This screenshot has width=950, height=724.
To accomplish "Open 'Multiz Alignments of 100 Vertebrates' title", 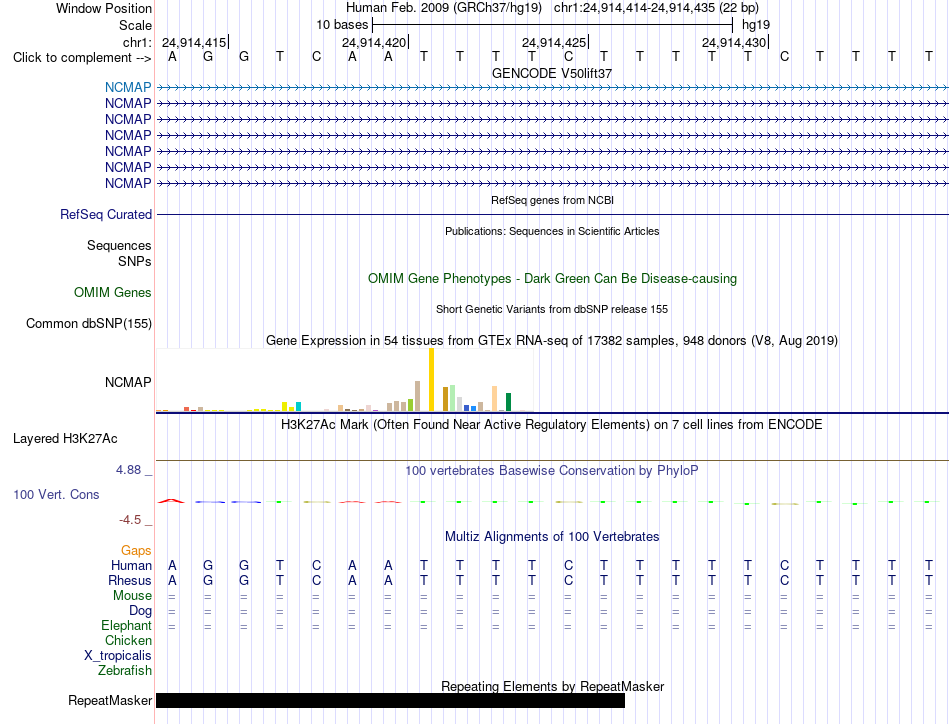I will coord(552,537).
